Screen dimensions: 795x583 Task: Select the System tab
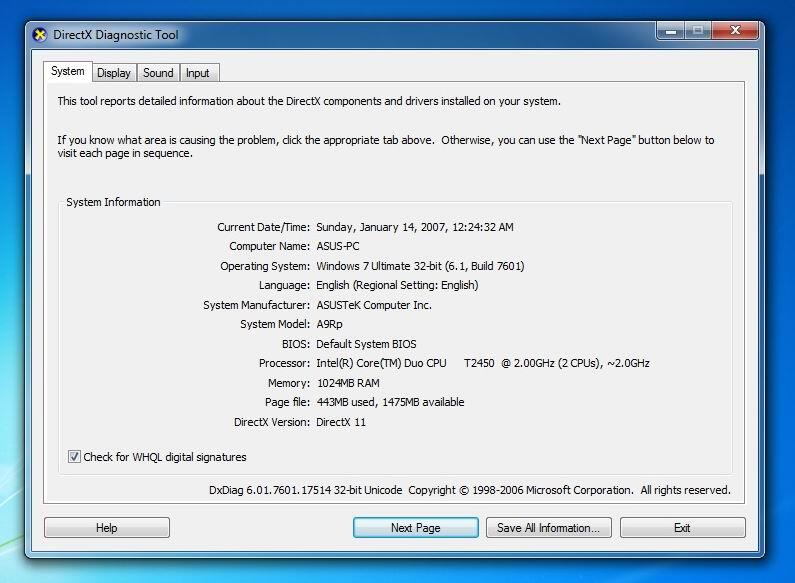[67, 71]
